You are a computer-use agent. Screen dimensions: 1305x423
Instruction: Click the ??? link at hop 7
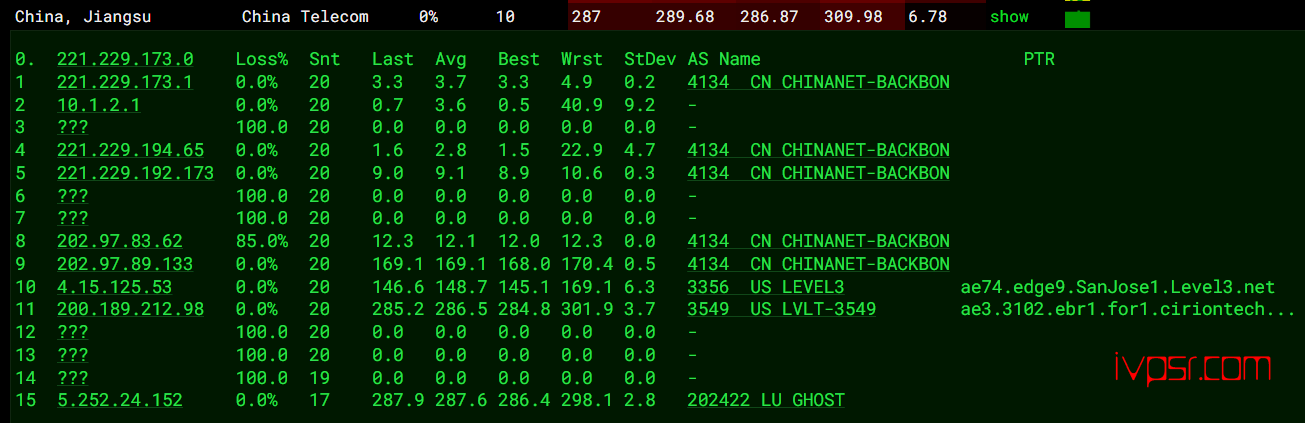pos(72,218)
